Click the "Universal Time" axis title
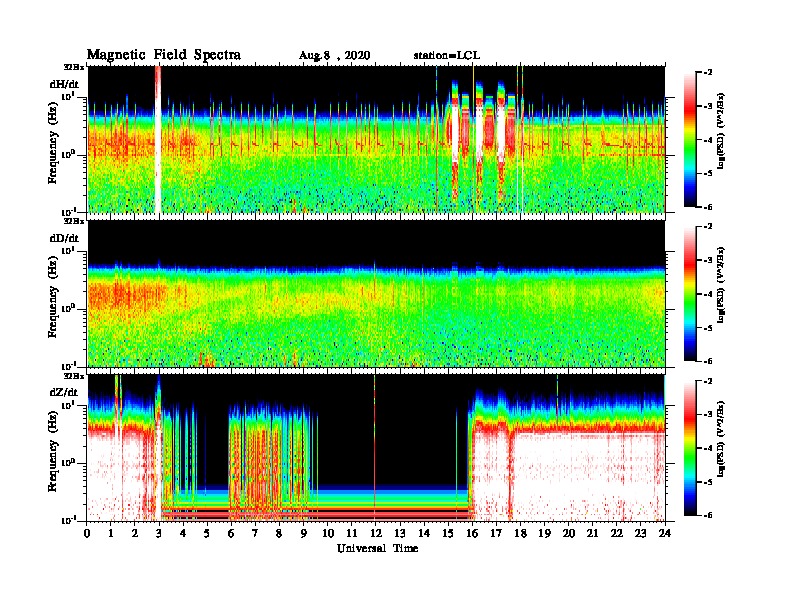Screen dimensions: 792x612 pyautogui.click(x=377, y=548)
